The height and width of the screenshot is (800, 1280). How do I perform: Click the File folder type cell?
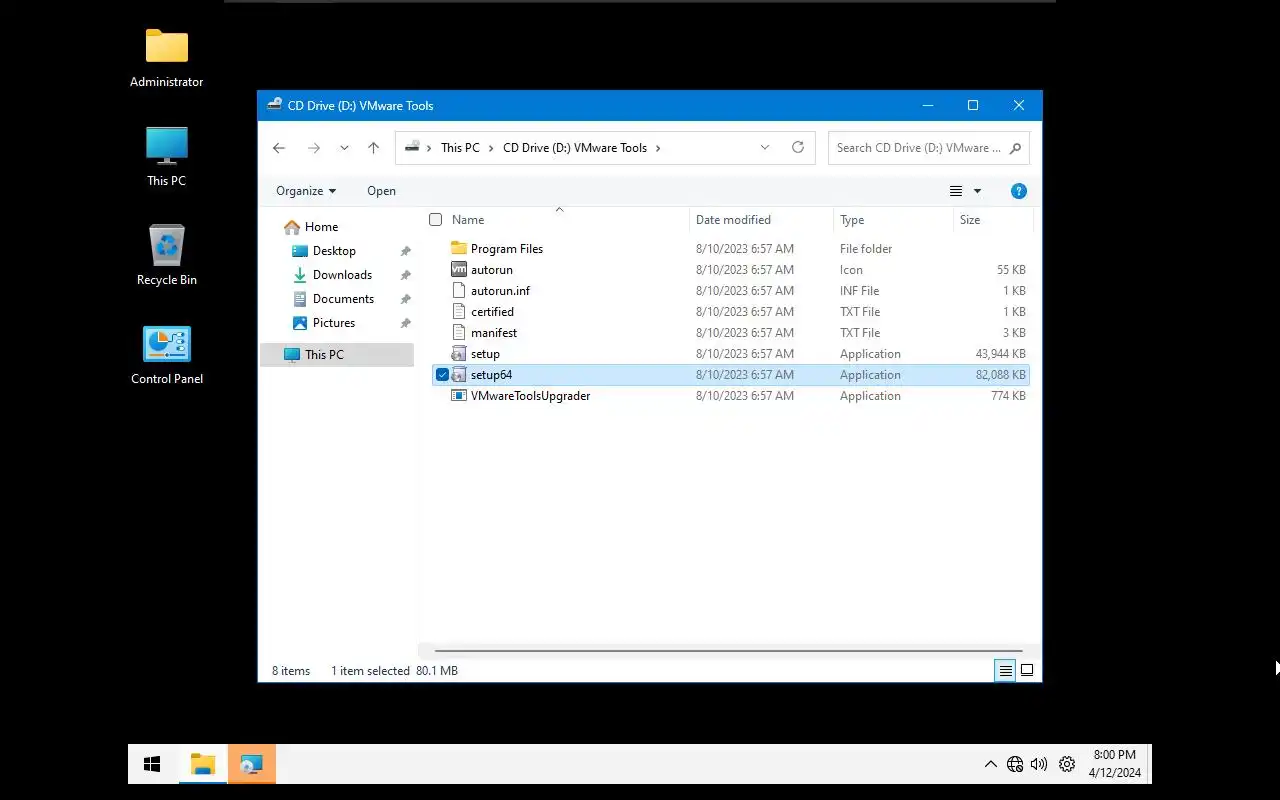tap(866, 249)
